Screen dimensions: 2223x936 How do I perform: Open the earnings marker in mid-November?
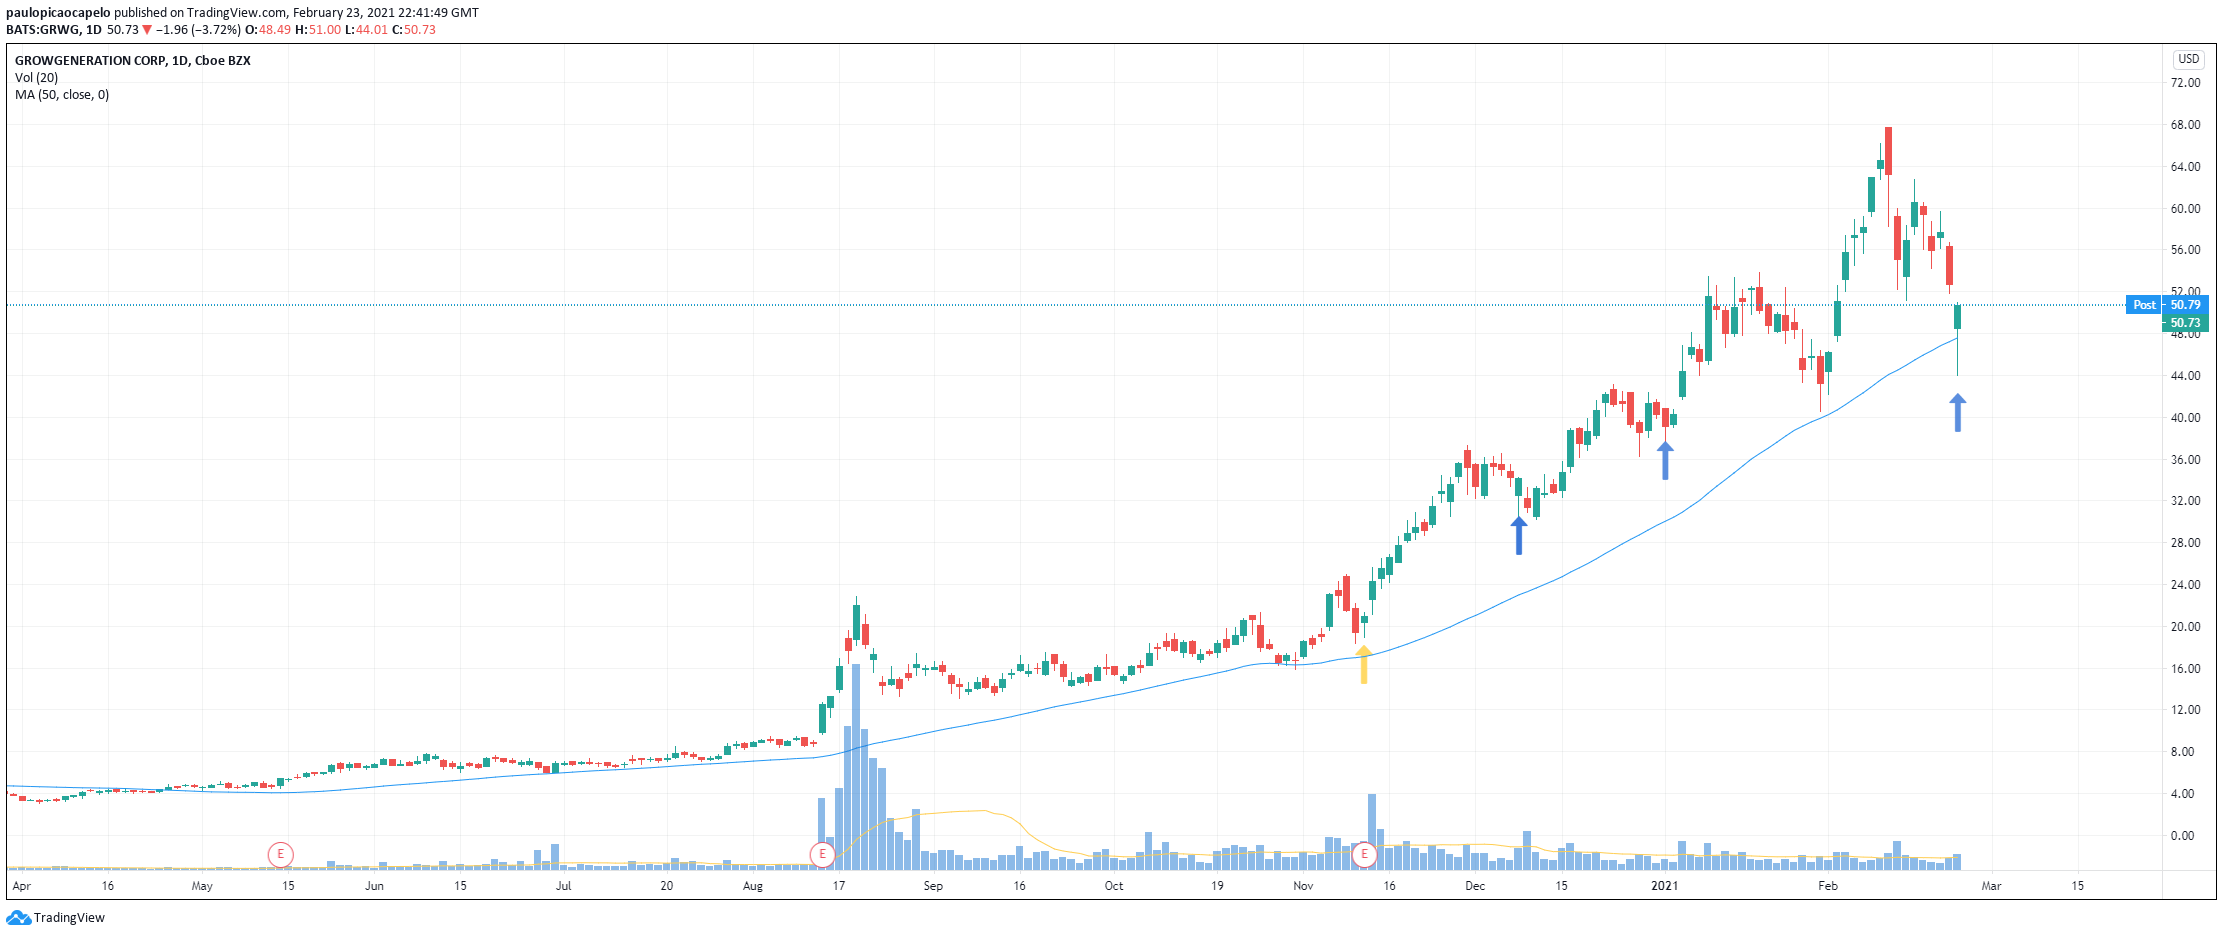1364,854
